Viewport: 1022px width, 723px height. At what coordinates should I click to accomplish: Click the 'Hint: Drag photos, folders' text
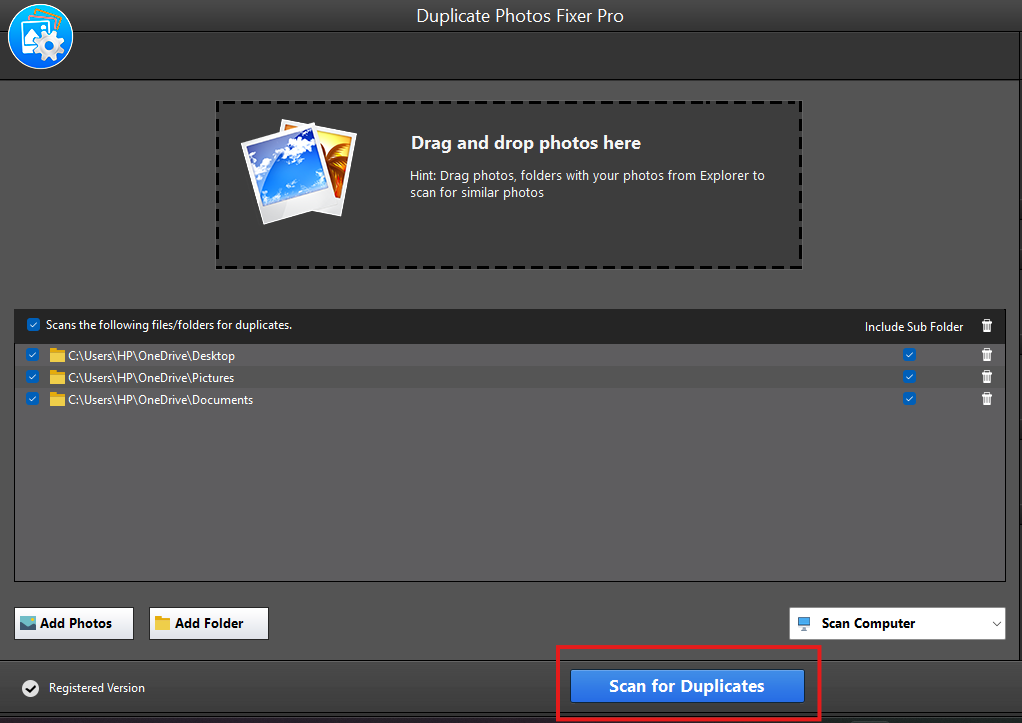coord(587,184)
